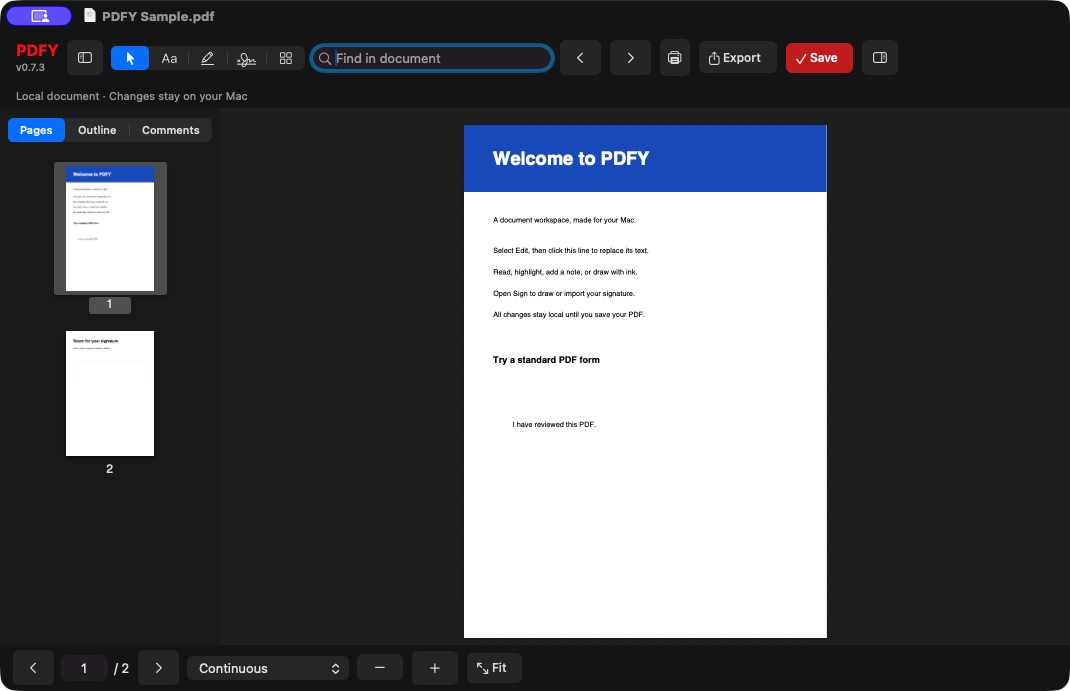Viewport: 1070px width, 691px height.
Task: Click 'All changes stay local' line
Action: pos(568,314)
